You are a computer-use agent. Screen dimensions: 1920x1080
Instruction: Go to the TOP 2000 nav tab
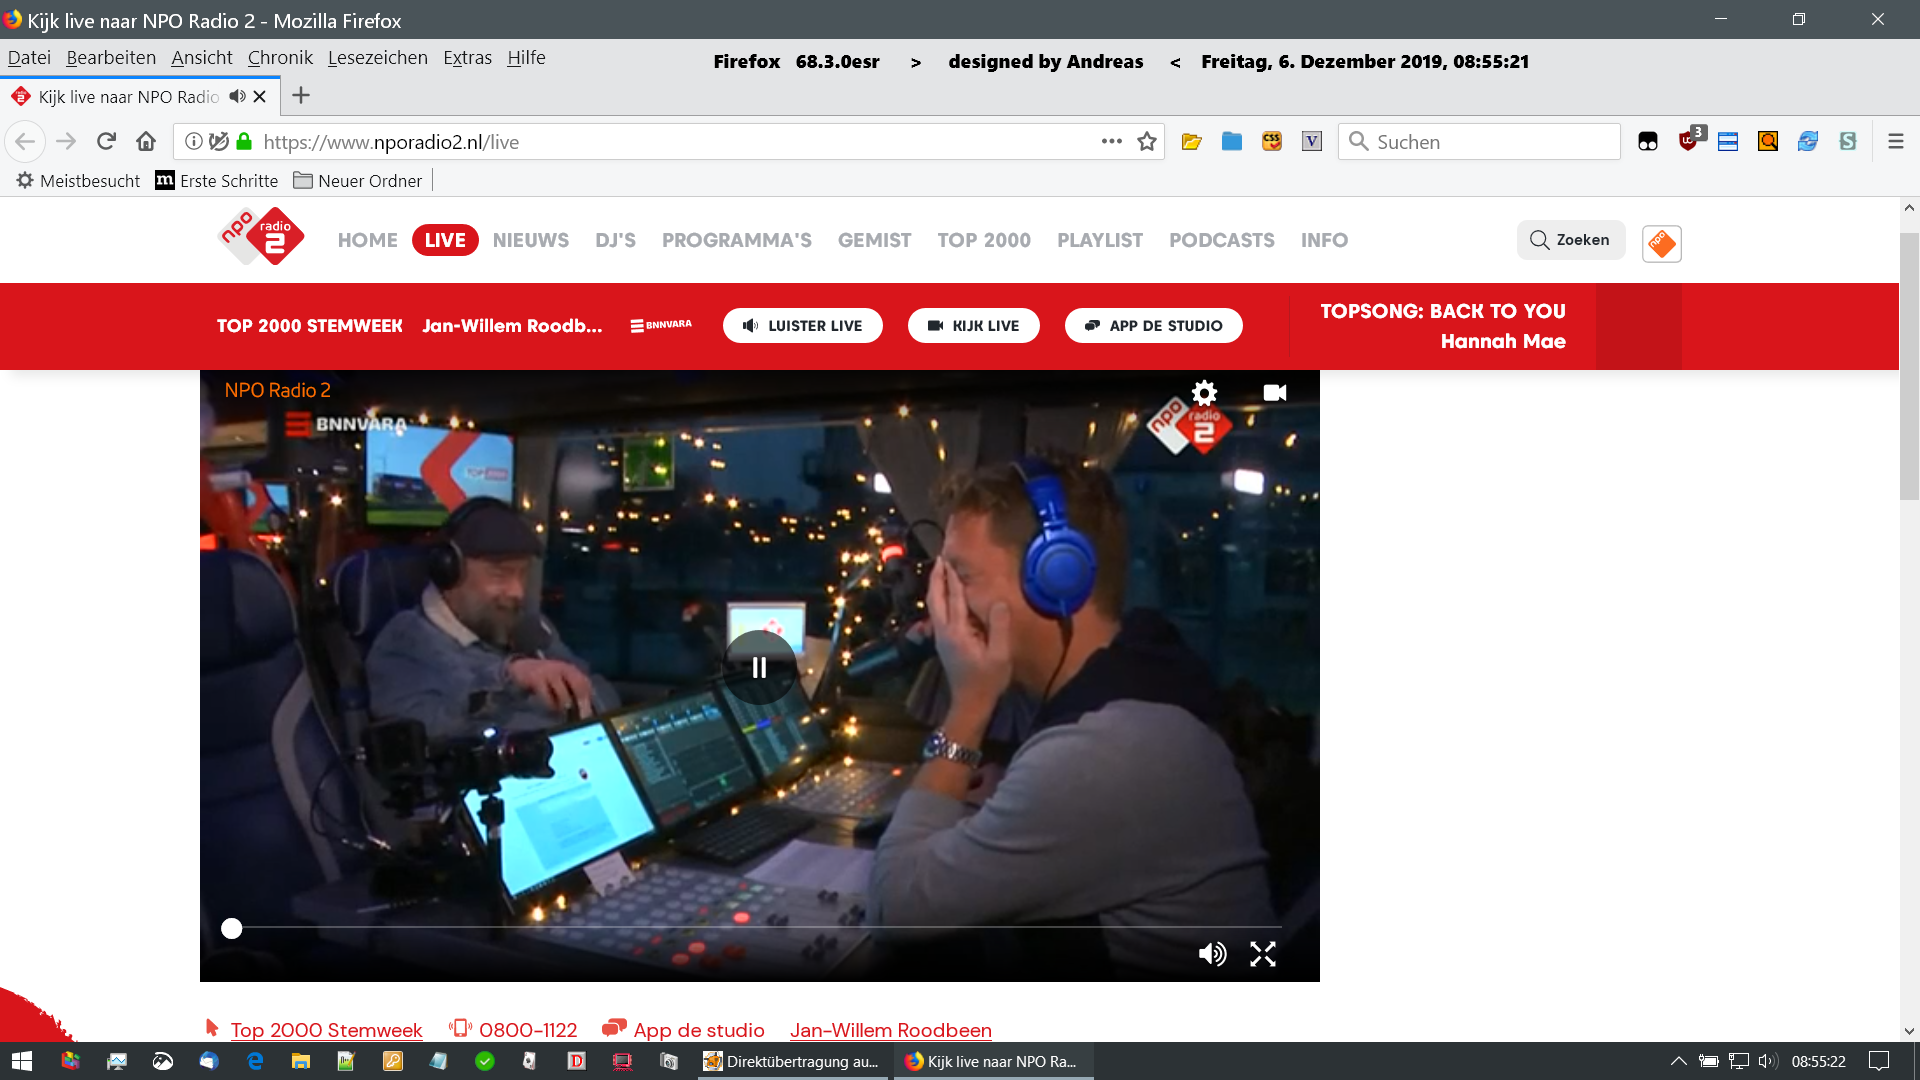pos(983,240)
